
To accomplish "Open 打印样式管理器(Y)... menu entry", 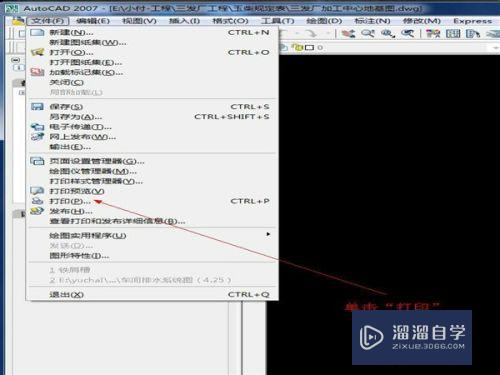I will [152, 181].
